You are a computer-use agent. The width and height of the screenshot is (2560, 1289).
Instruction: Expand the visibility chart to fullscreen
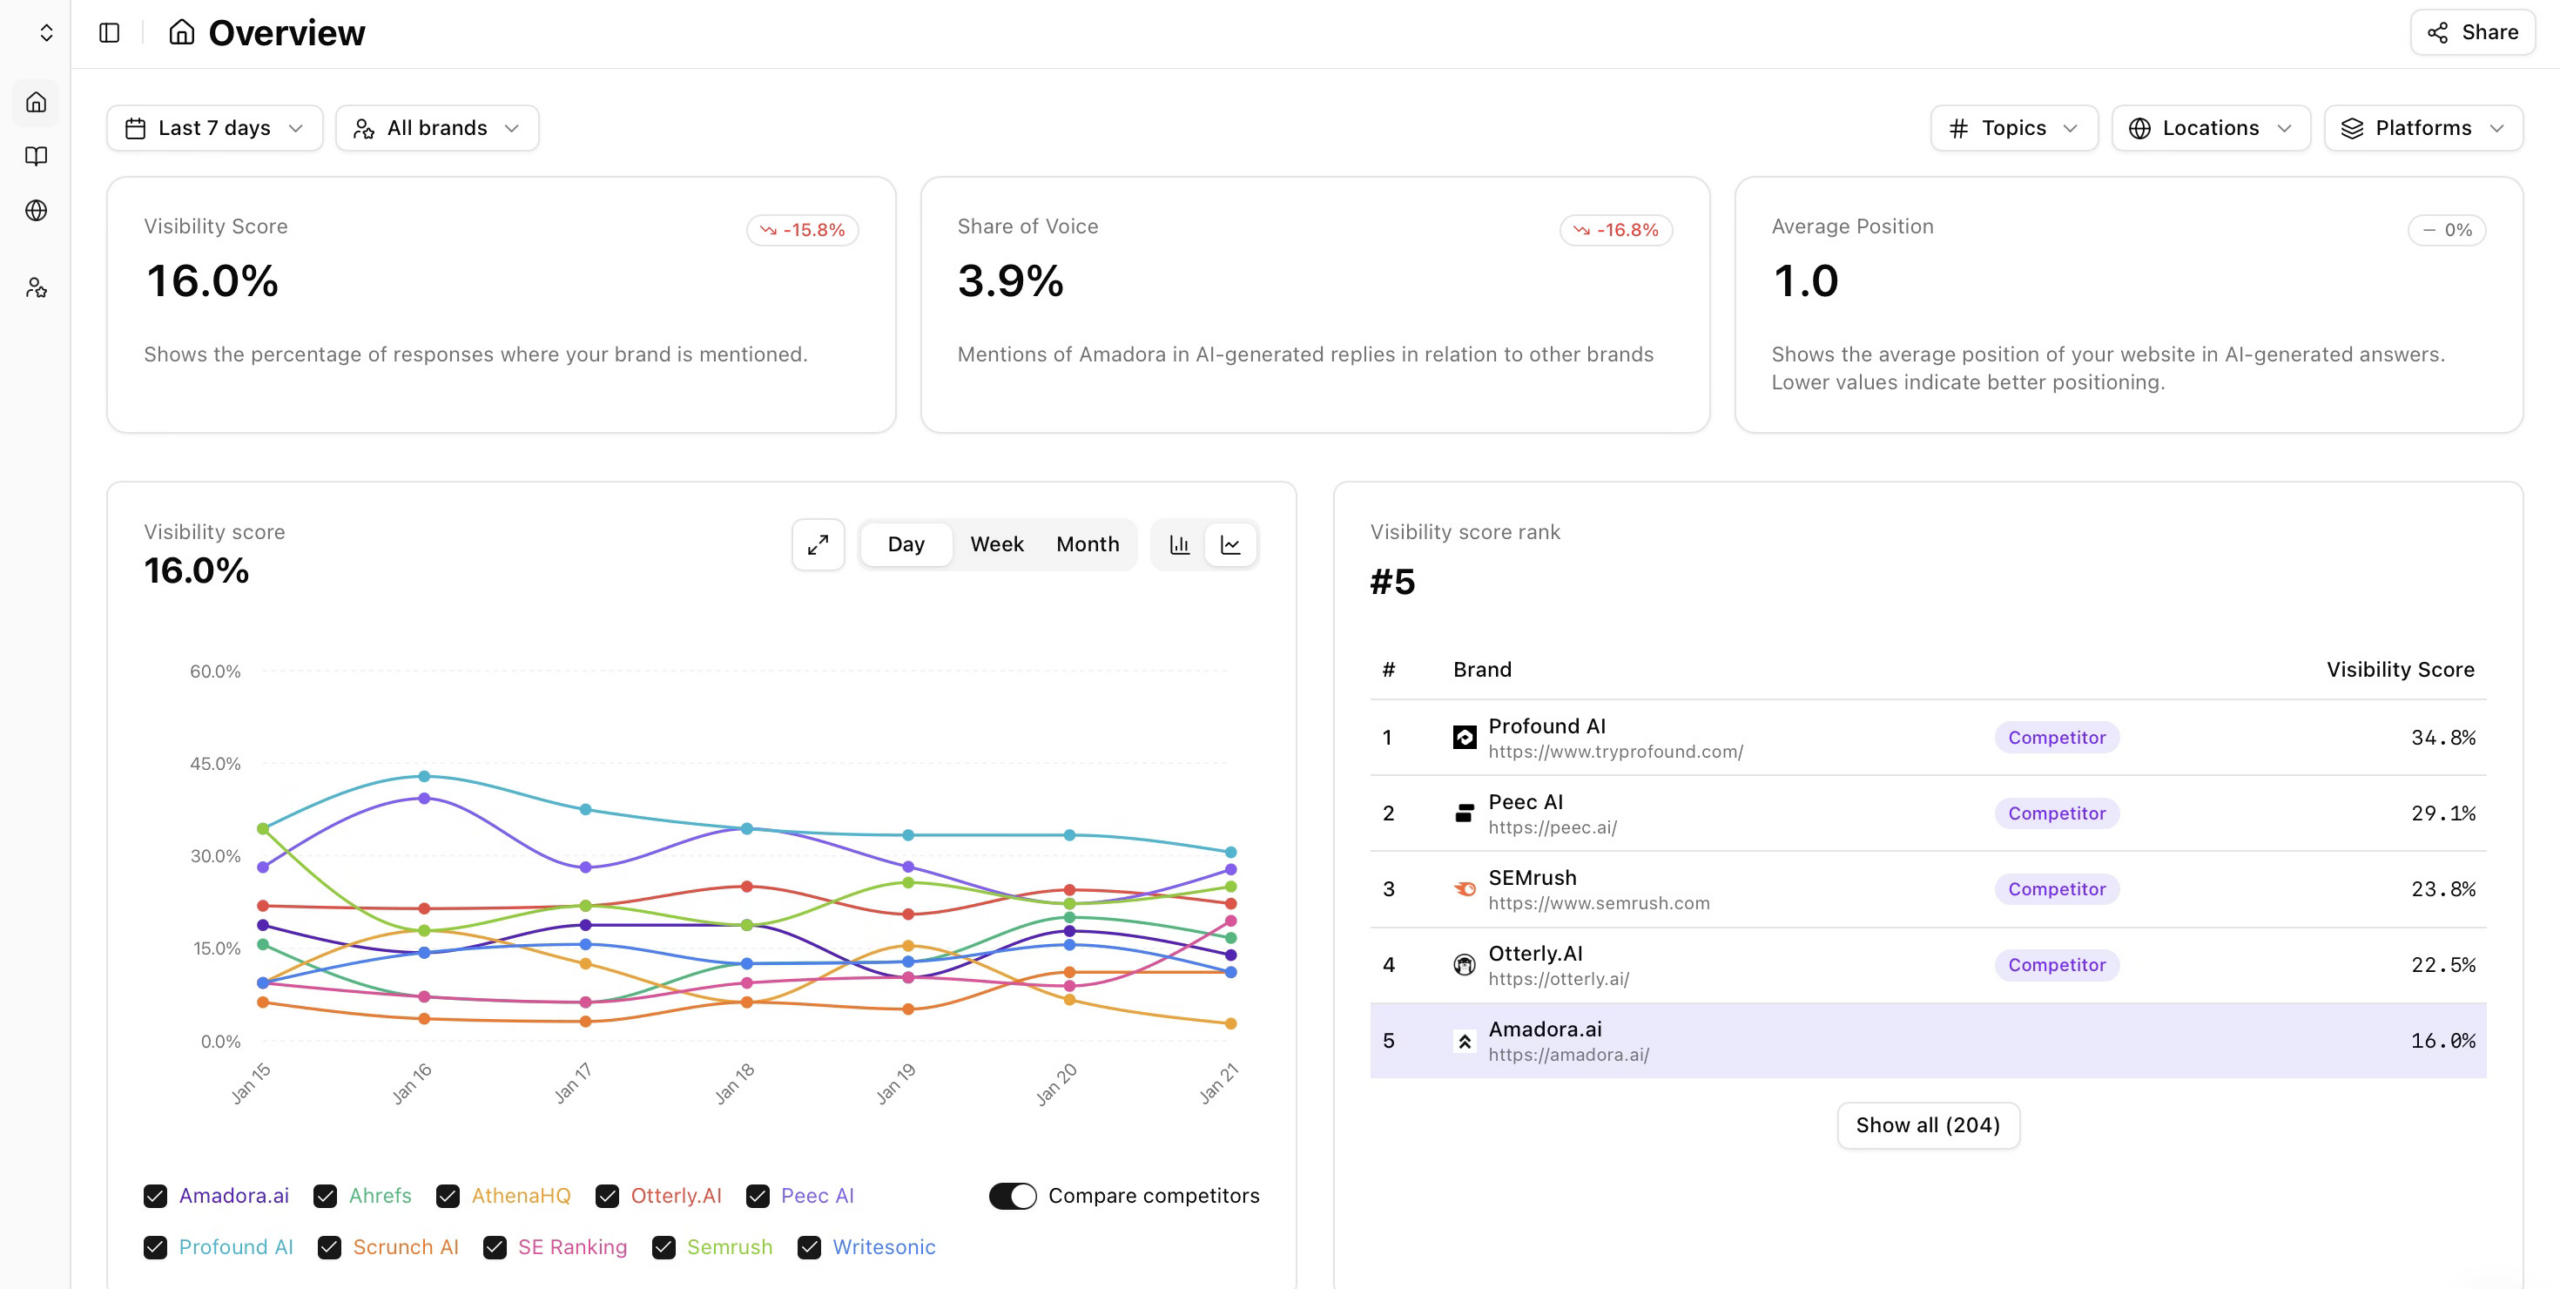818,545
